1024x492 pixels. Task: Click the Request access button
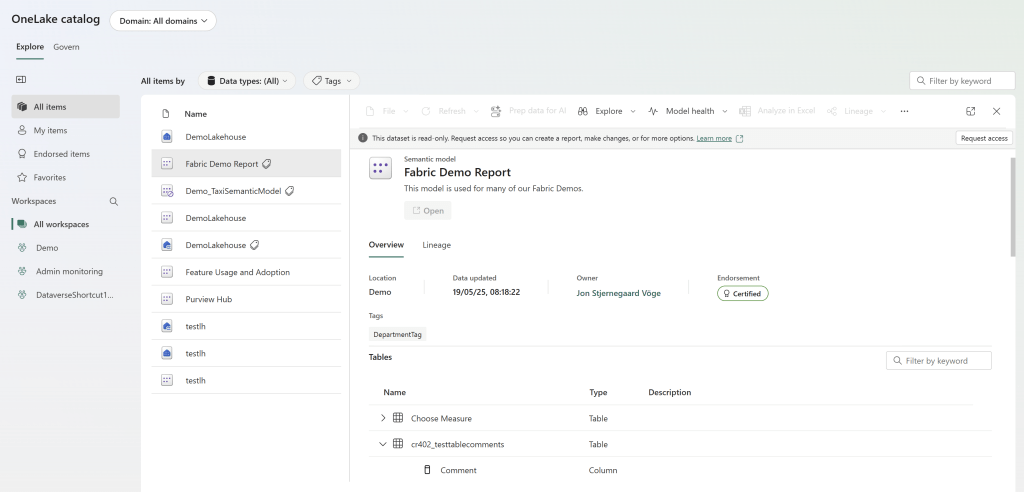tap(983, 138)
